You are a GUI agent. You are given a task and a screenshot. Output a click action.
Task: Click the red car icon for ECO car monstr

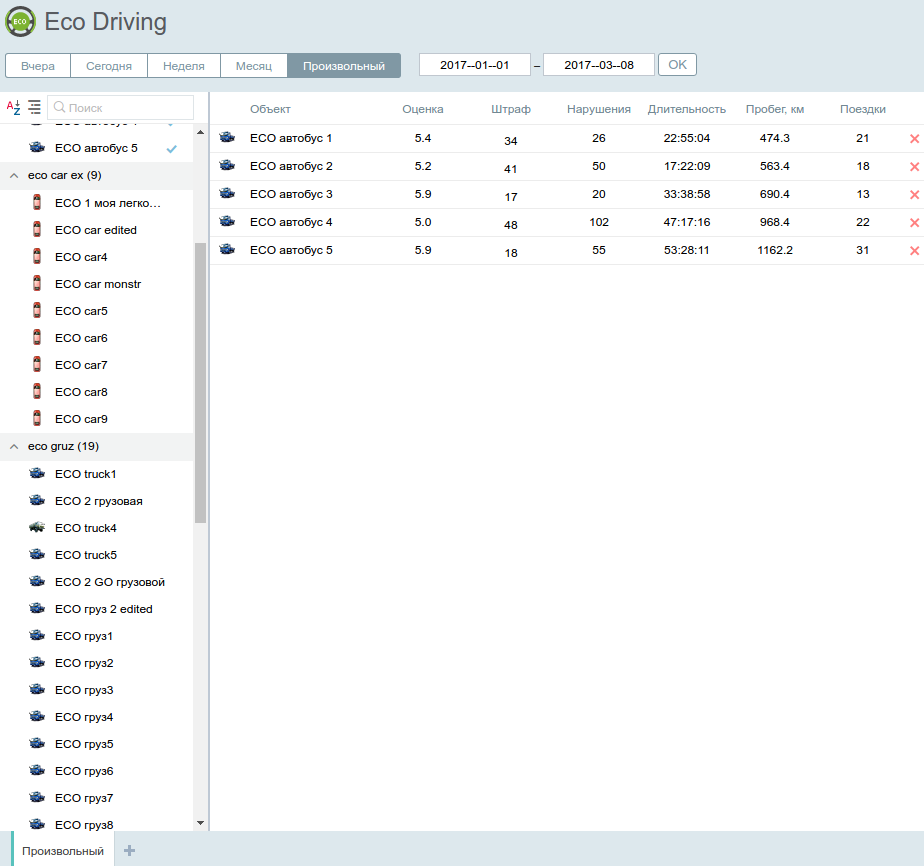pos(37,284)
